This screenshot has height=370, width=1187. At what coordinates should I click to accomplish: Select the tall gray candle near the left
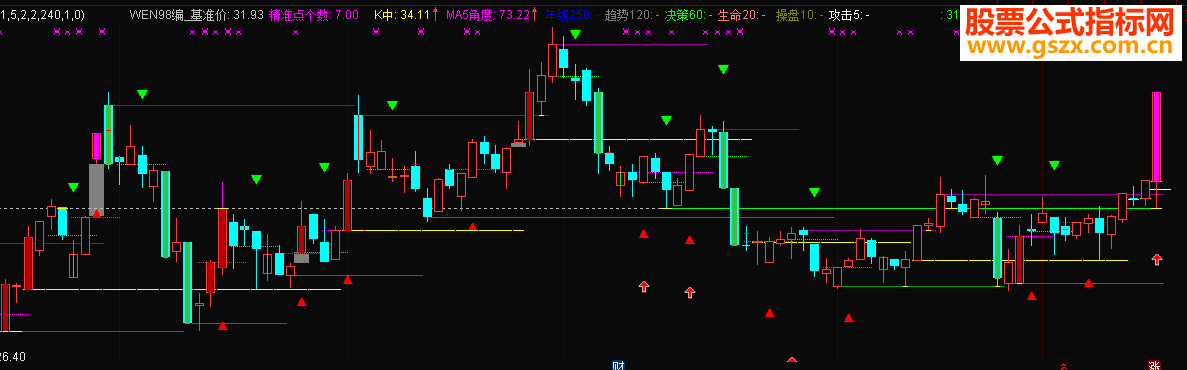coord(96,189)
